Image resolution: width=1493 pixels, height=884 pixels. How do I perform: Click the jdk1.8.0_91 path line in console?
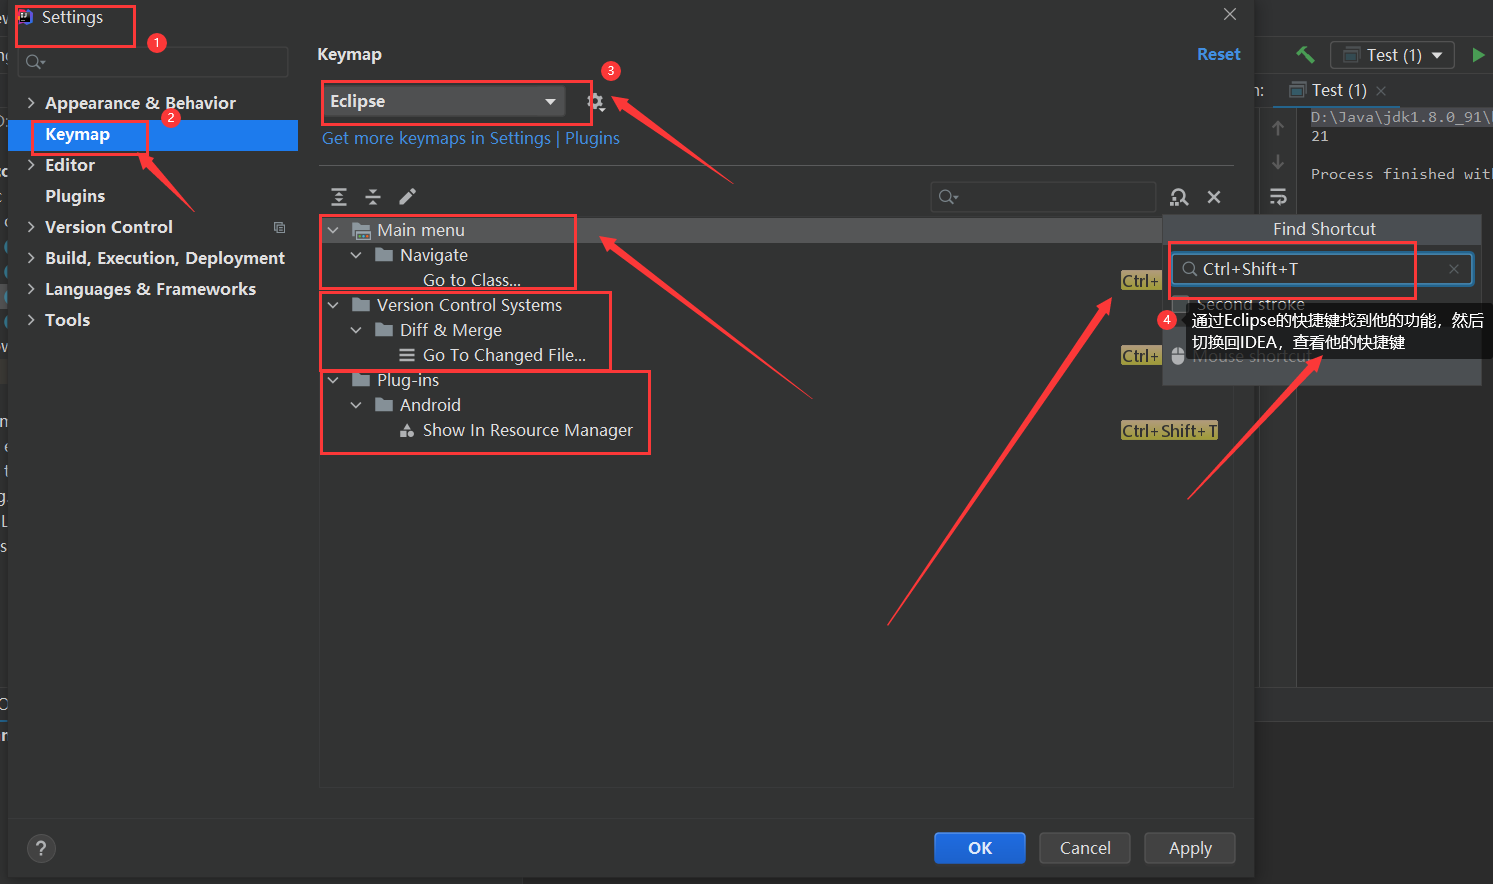(1401, 117)
